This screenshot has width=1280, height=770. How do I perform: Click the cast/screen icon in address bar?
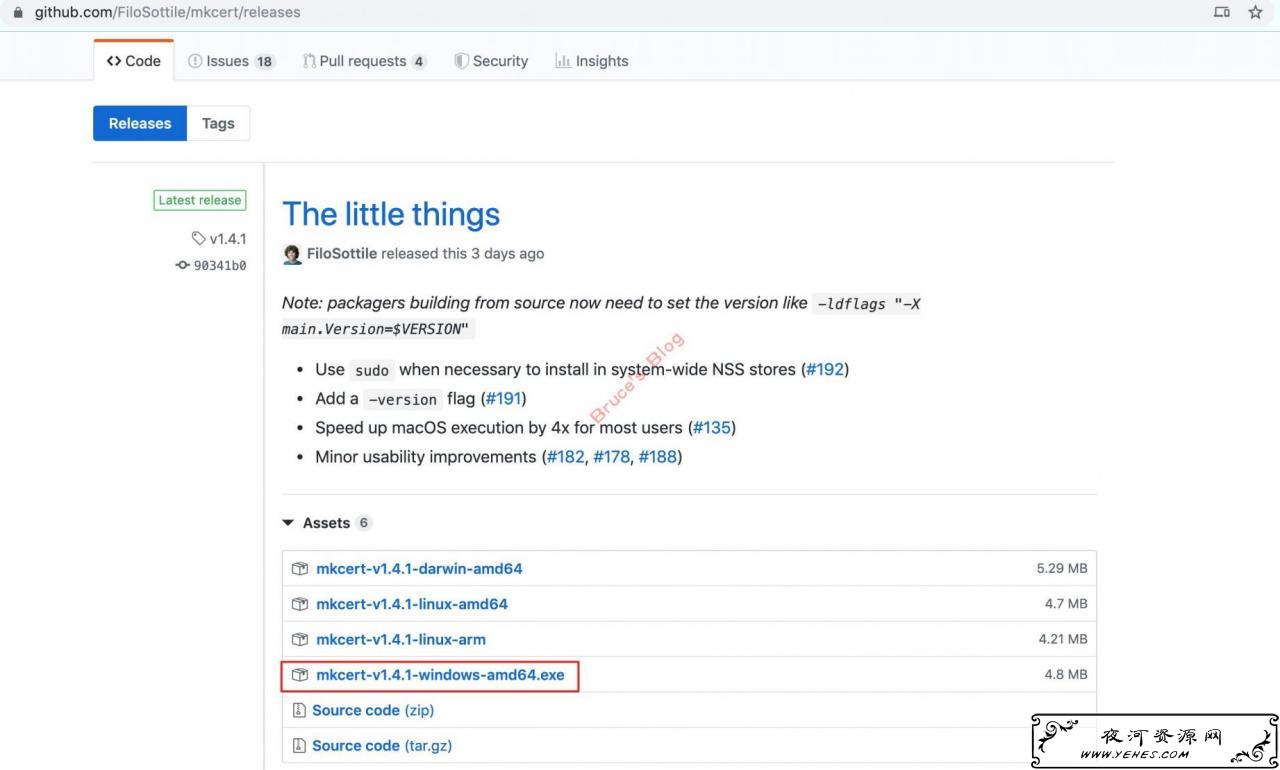tap(1221, 12)
